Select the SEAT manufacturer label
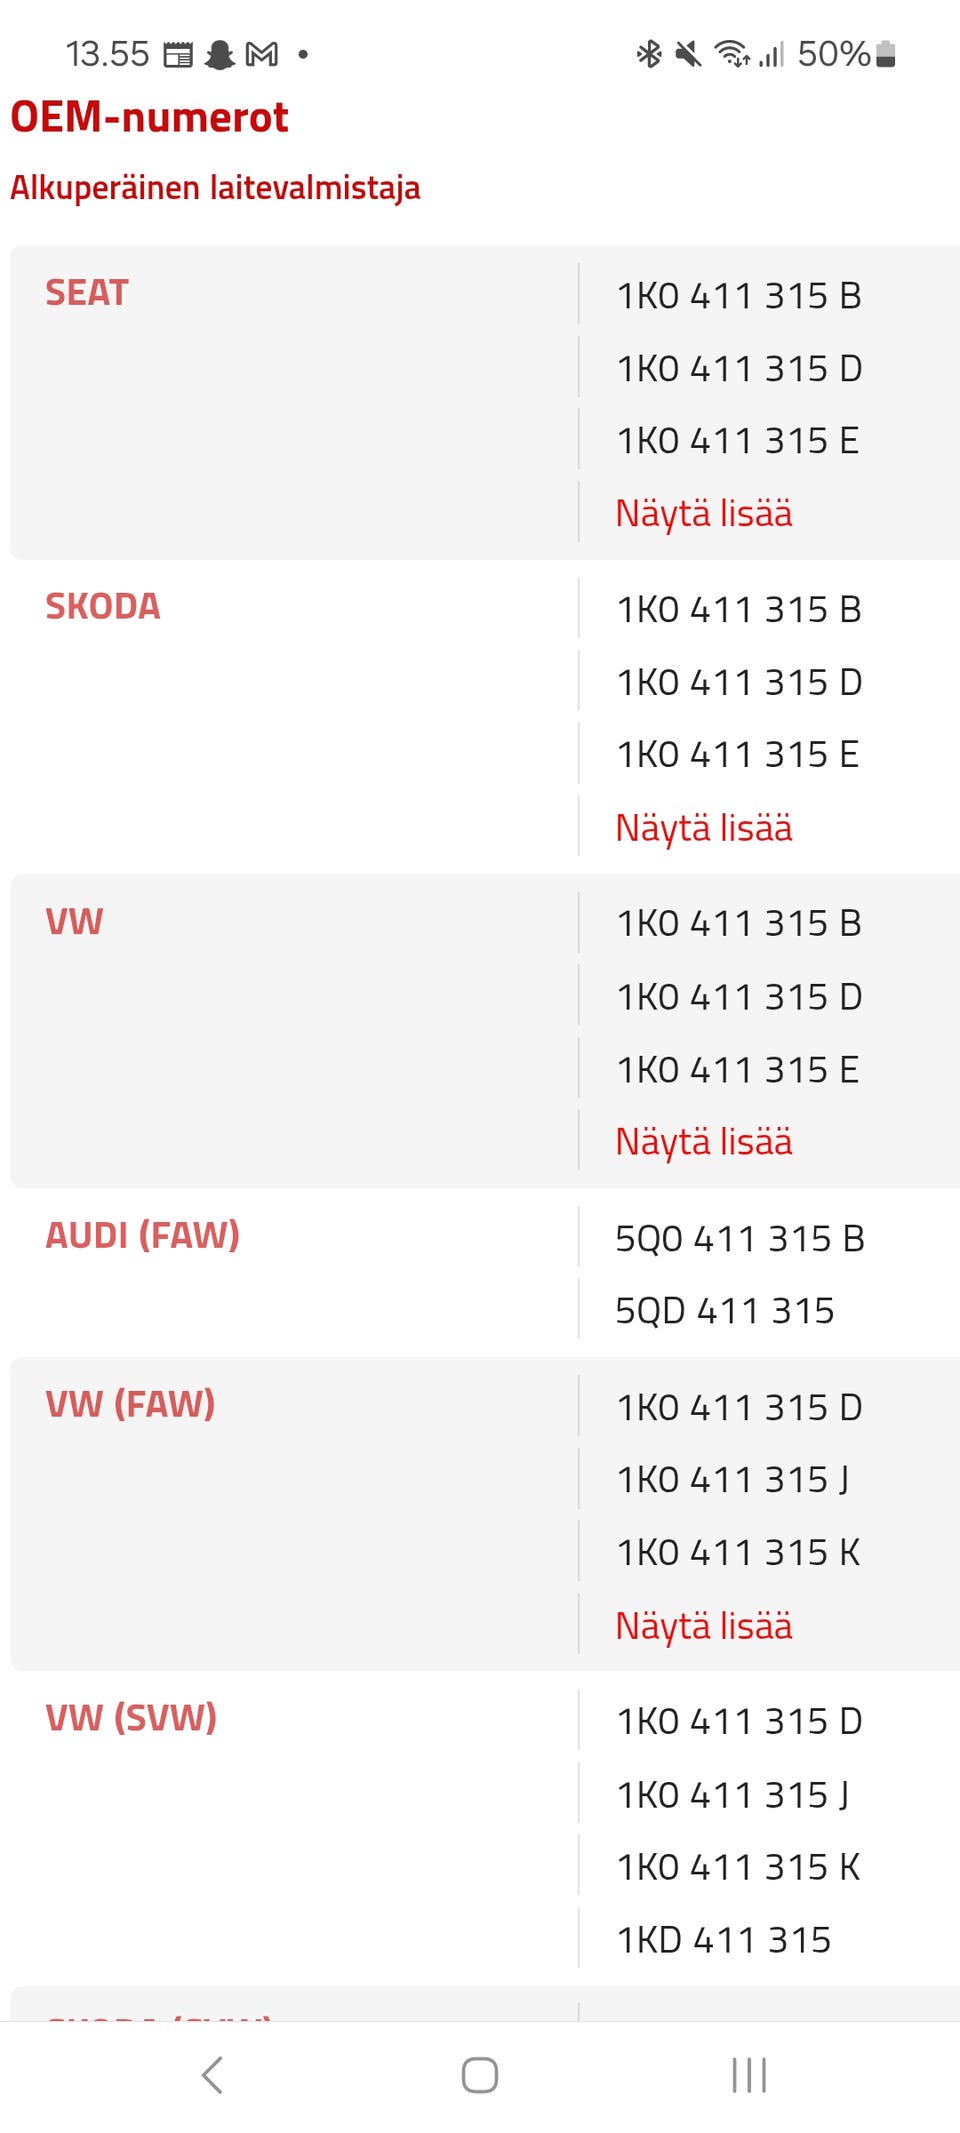Viewport: 960px width, 2133px height. point(87,293)
